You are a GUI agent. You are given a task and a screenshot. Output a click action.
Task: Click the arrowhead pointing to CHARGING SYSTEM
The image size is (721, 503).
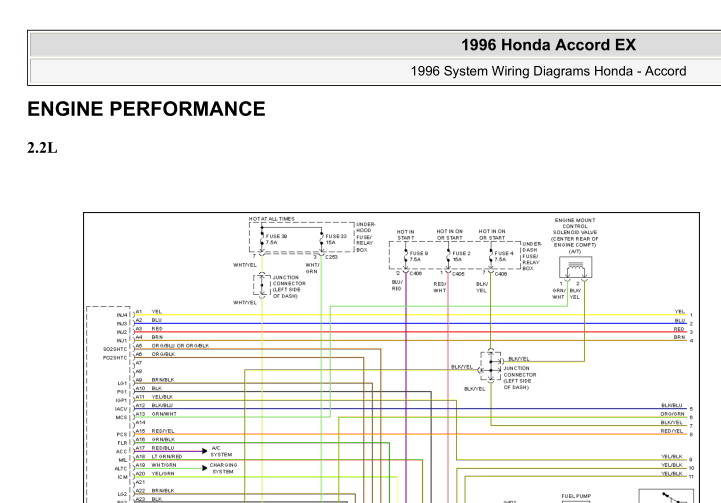pyautogui.click(x=205, y=468)
